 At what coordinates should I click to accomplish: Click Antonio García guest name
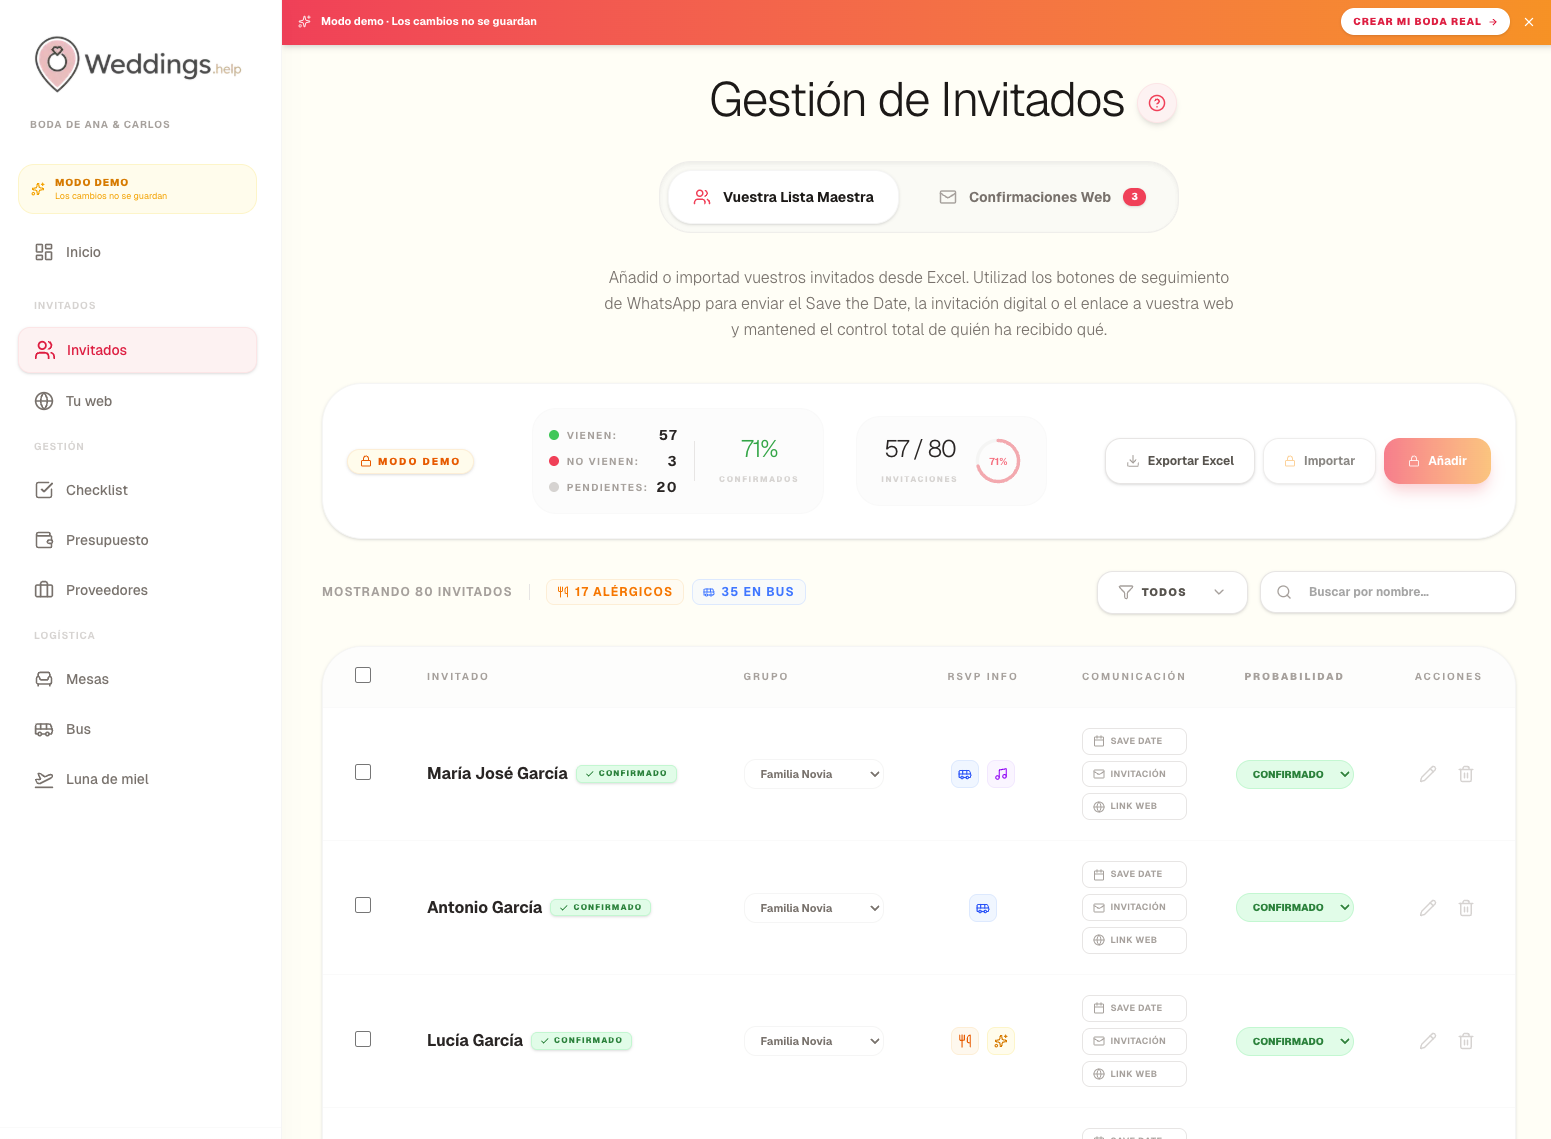coord(484,907)
